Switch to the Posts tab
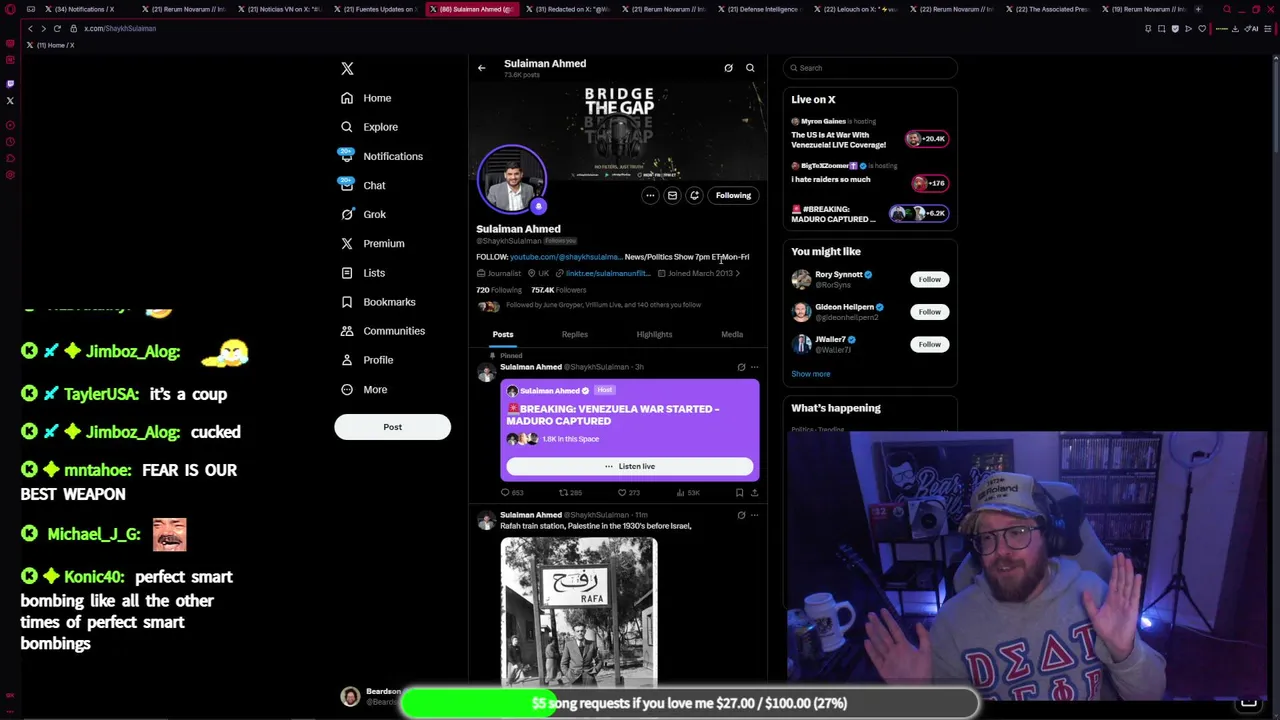This screenshot has height=720, width=1280. click(x=503, y=334)
